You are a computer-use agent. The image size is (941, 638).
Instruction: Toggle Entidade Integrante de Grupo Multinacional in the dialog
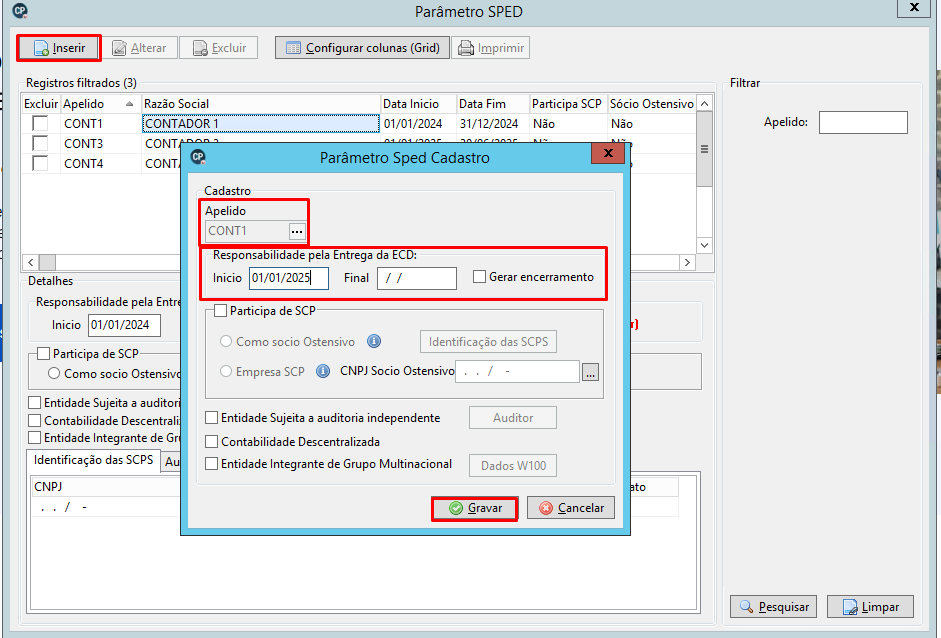click(x=211, y=464)
